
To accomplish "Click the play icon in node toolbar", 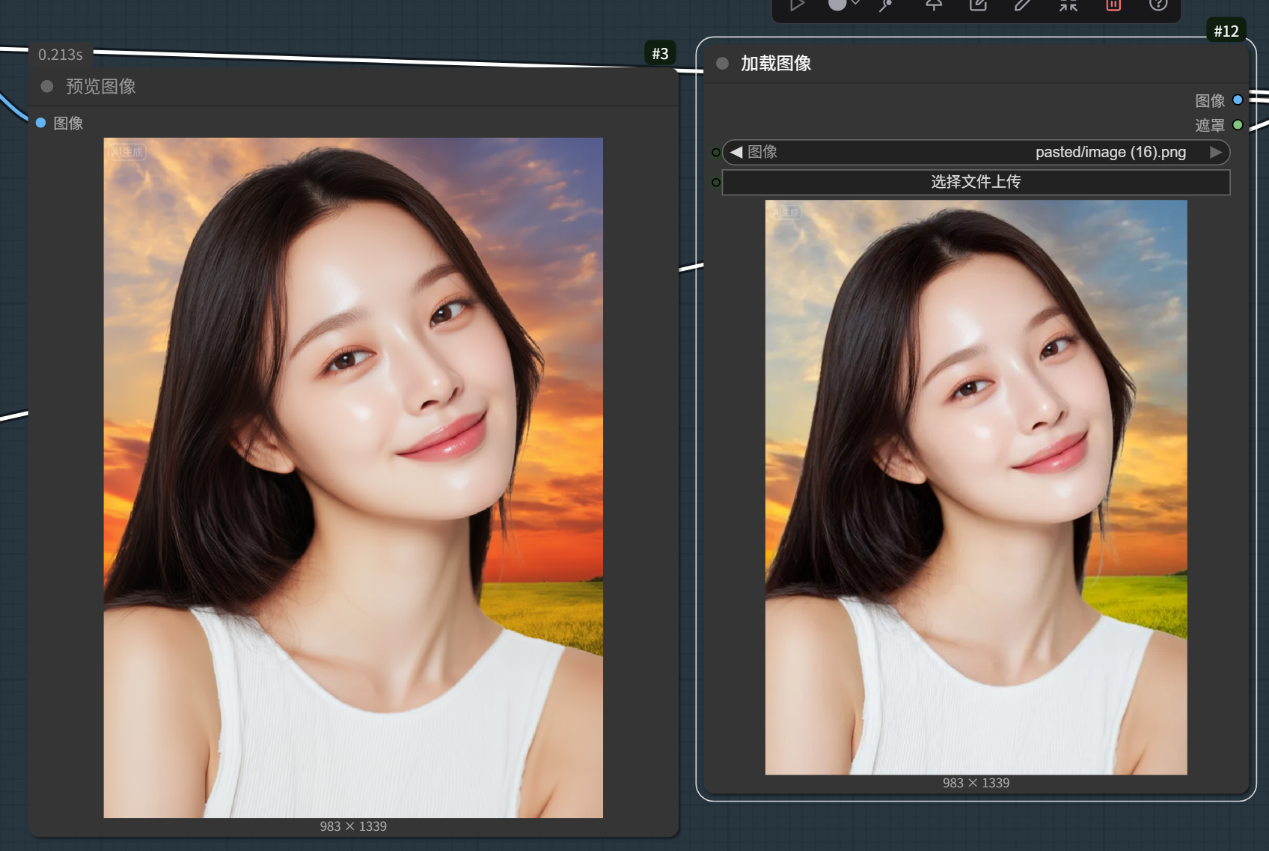I will [797, 5].
